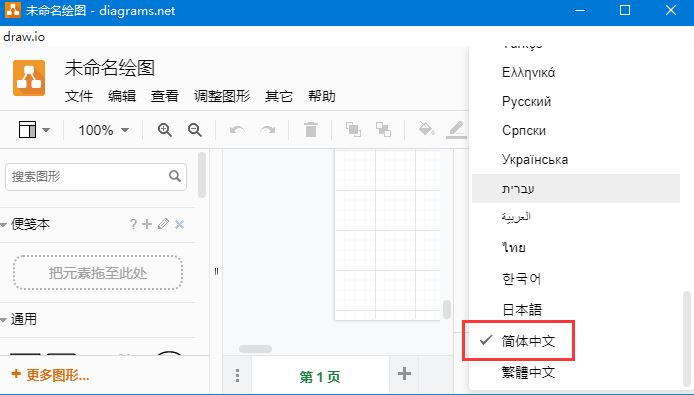The height and width of the screenshot is (395, 694).
Task: Focus the 搜索图形 search input field
Action: [96, 177]
